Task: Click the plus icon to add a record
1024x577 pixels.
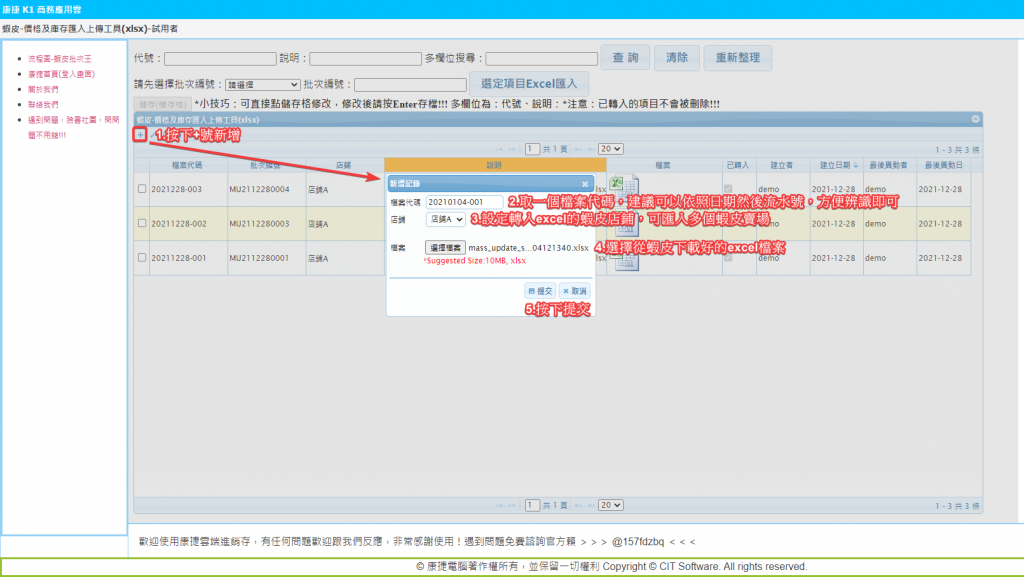Action: coord(140,134)
